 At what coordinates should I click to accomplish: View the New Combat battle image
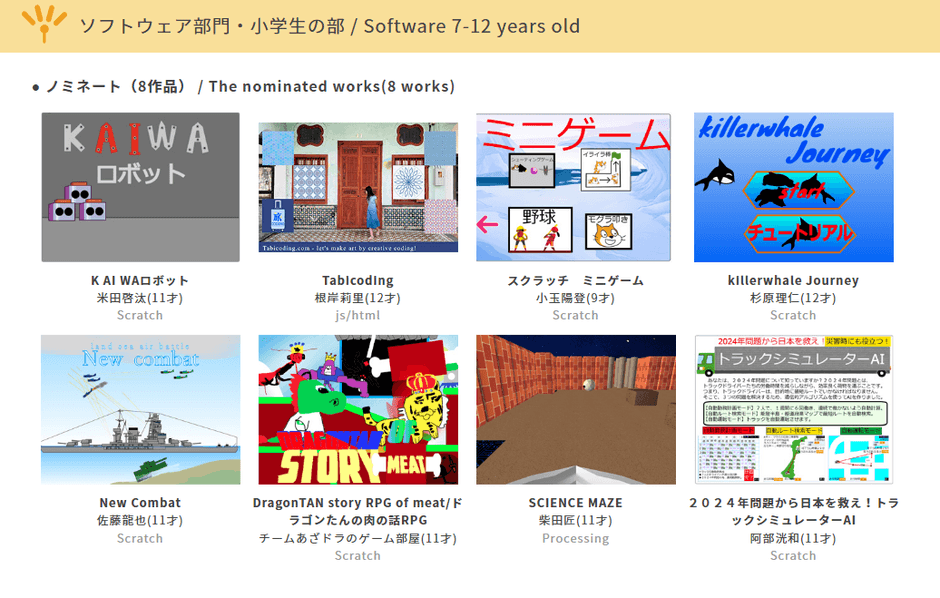click(x=139, y=406)
